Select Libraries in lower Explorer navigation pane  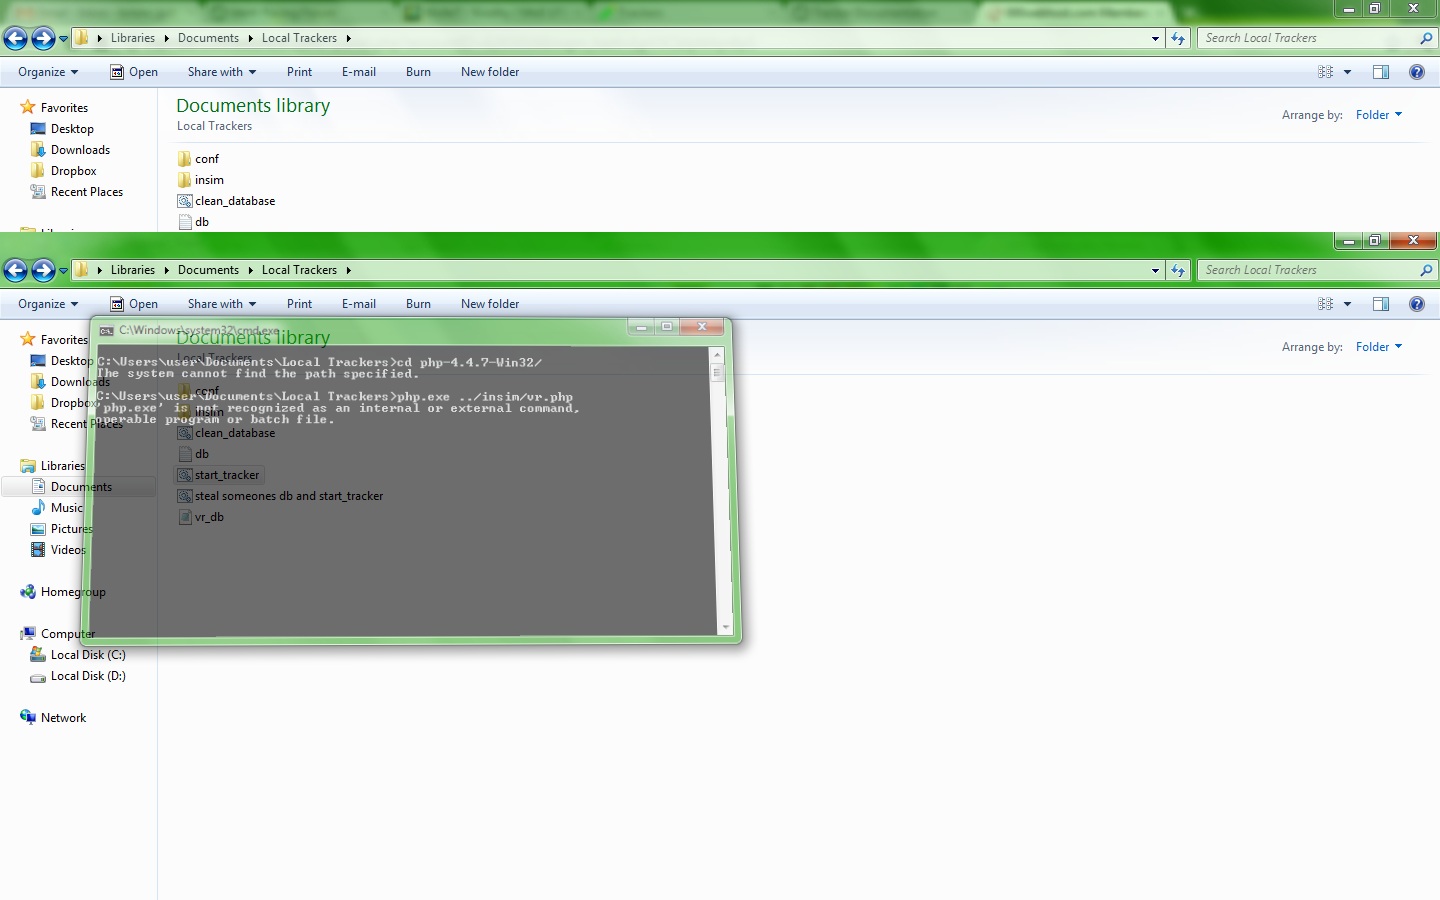[53, 466]
